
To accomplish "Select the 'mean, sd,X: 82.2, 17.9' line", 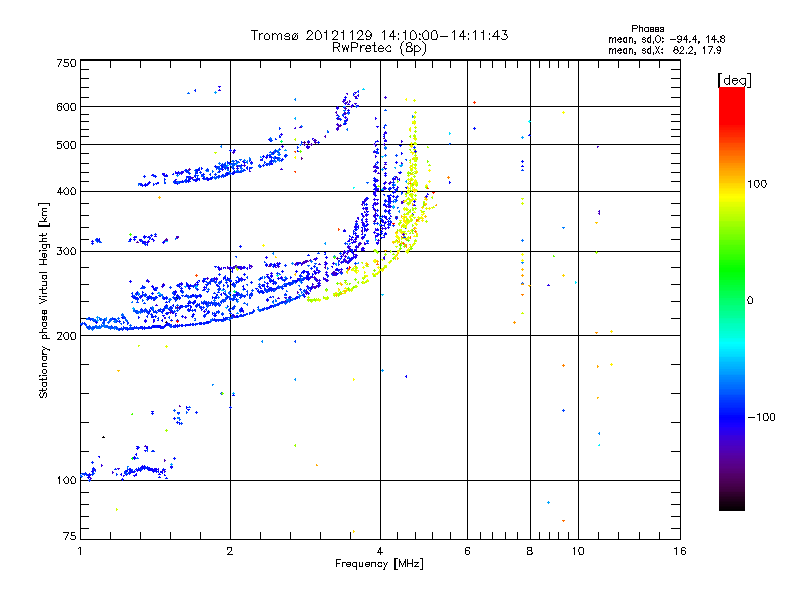I will pyautogui.click(x=664, y=51).
